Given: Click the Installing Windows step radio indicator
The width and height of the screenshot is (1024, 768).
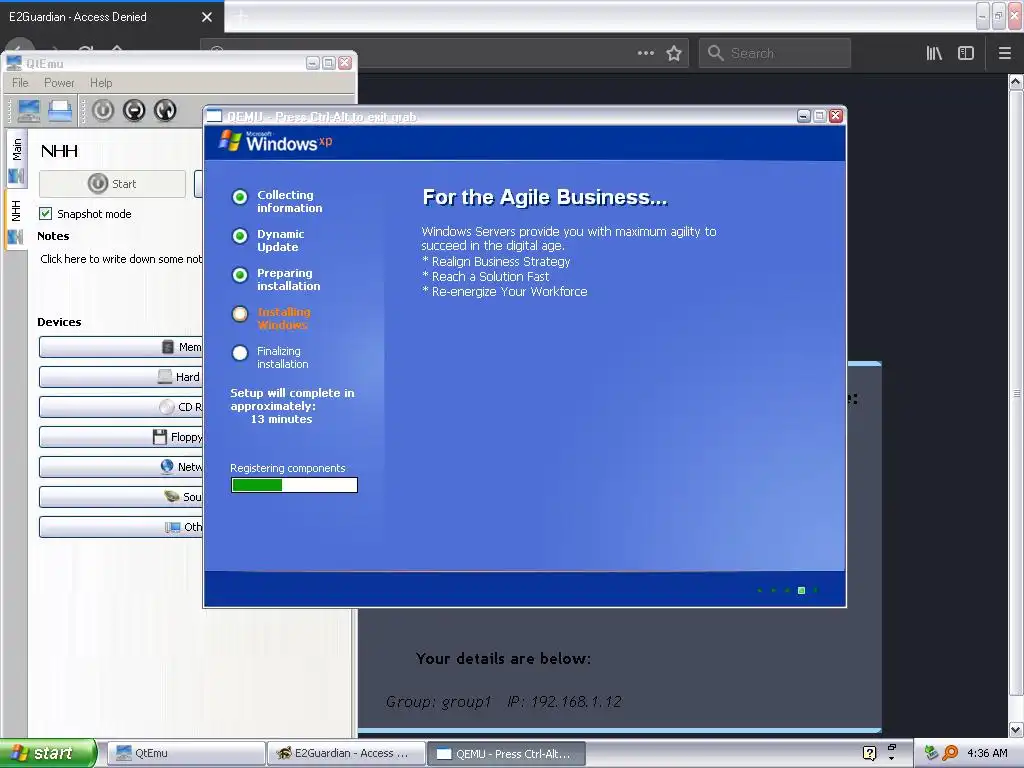Looking at the screenshot, I should (240, 314).
